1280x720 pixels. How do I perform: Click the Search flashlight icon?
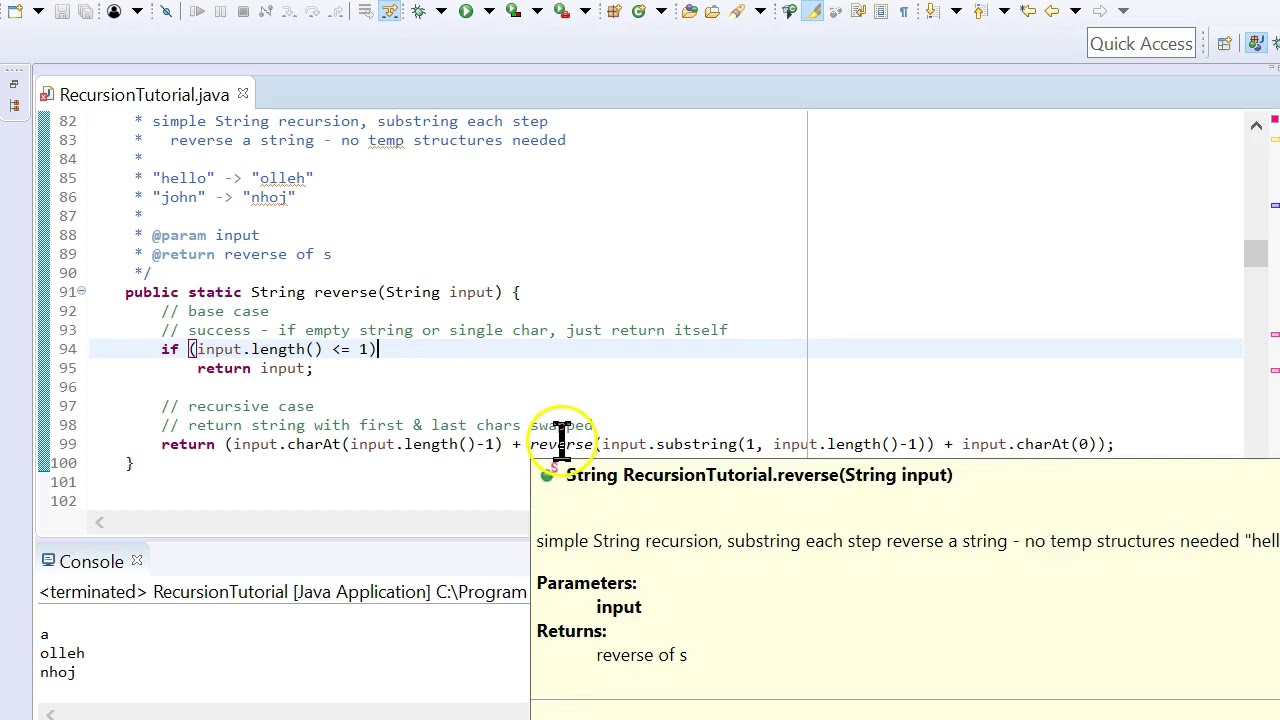point(737,11)
